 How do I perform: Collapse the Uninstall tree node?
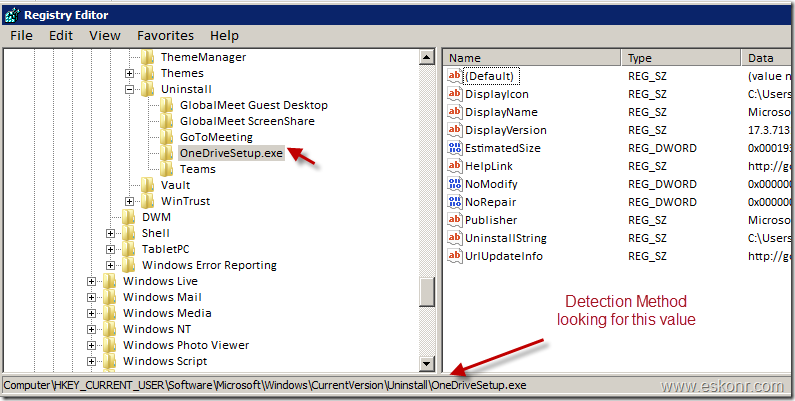[x=129, y=89]
